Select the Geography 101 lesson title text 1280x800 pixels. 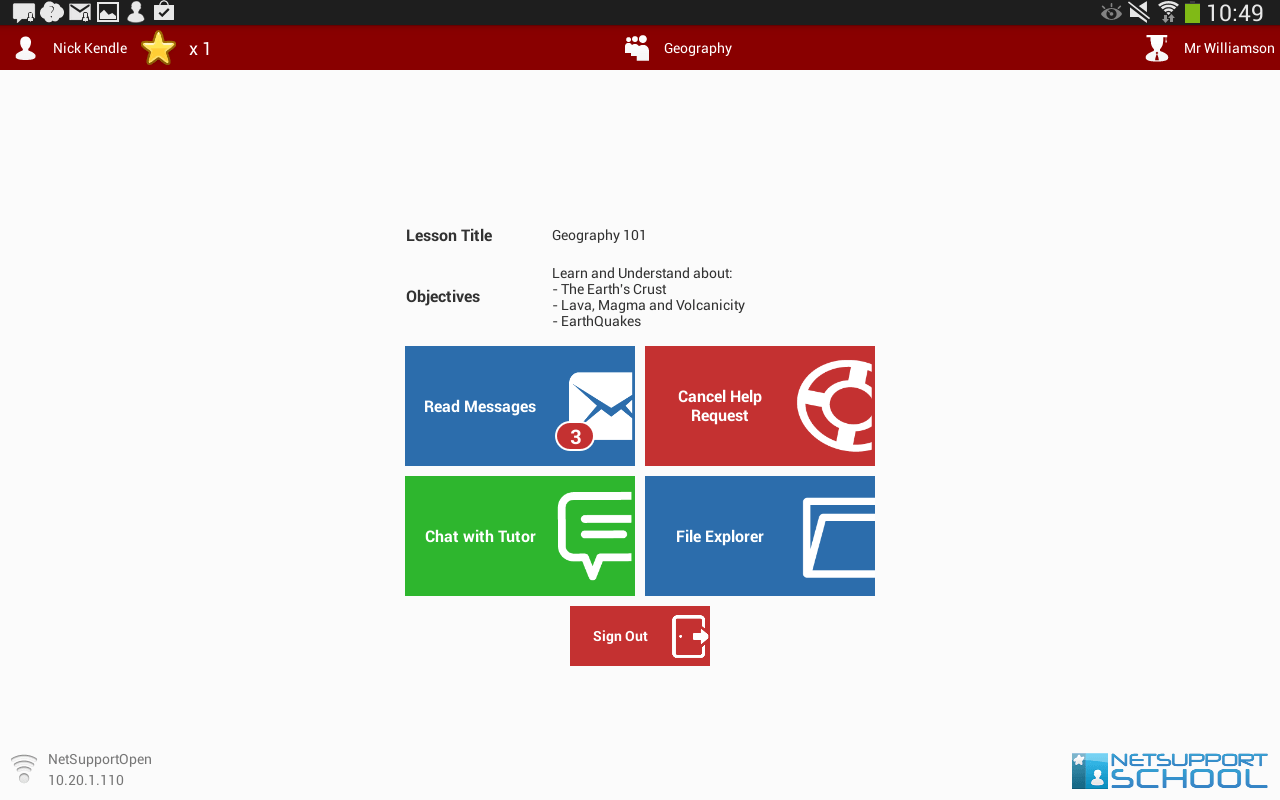[599, 236]
